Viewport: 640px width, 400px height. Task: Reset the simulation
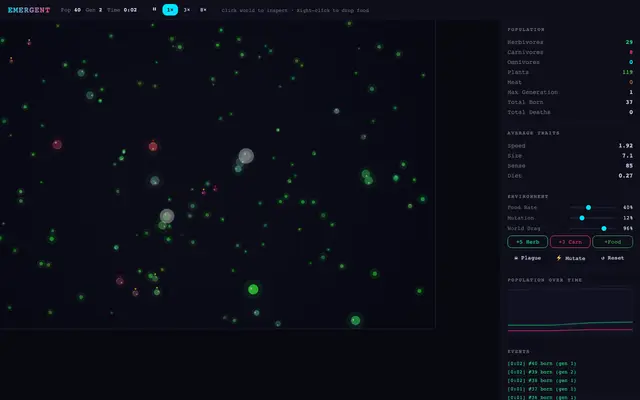(x=612, y=258)
